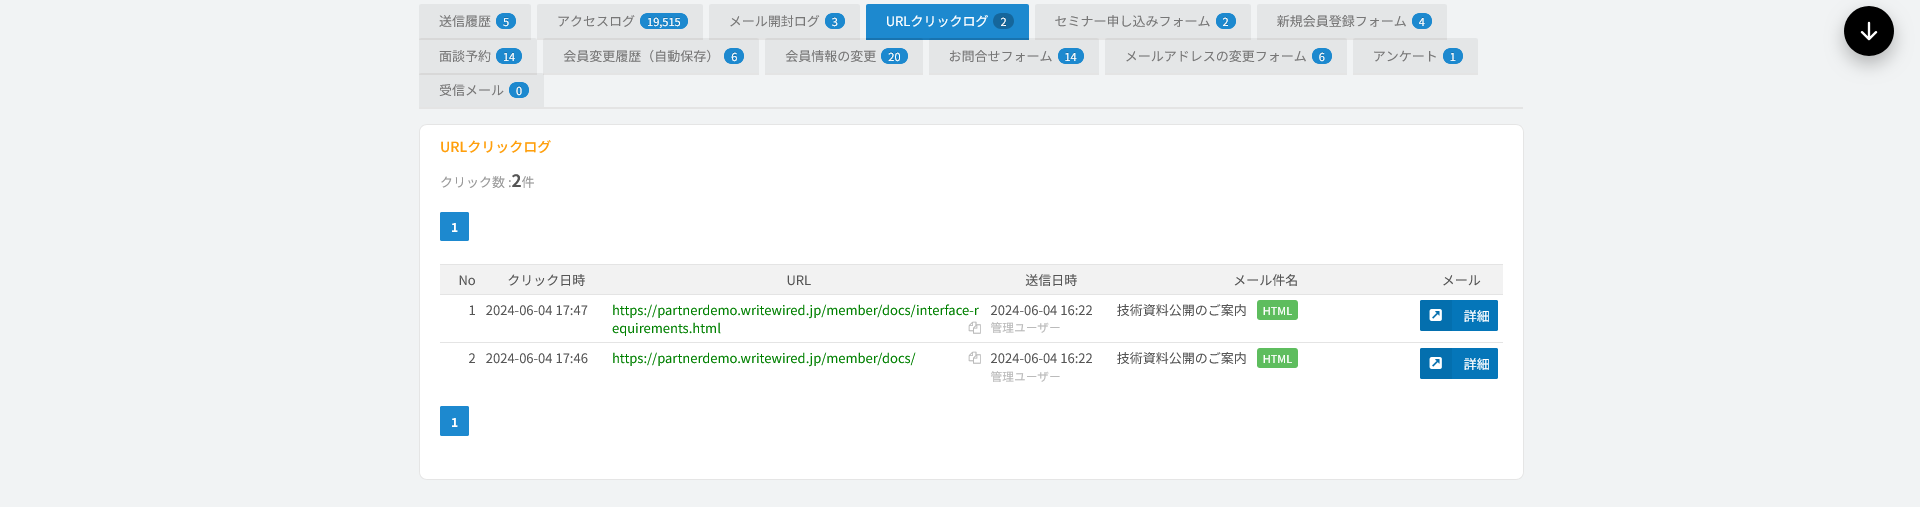Select the お問合せフォーム tab

1014,56
